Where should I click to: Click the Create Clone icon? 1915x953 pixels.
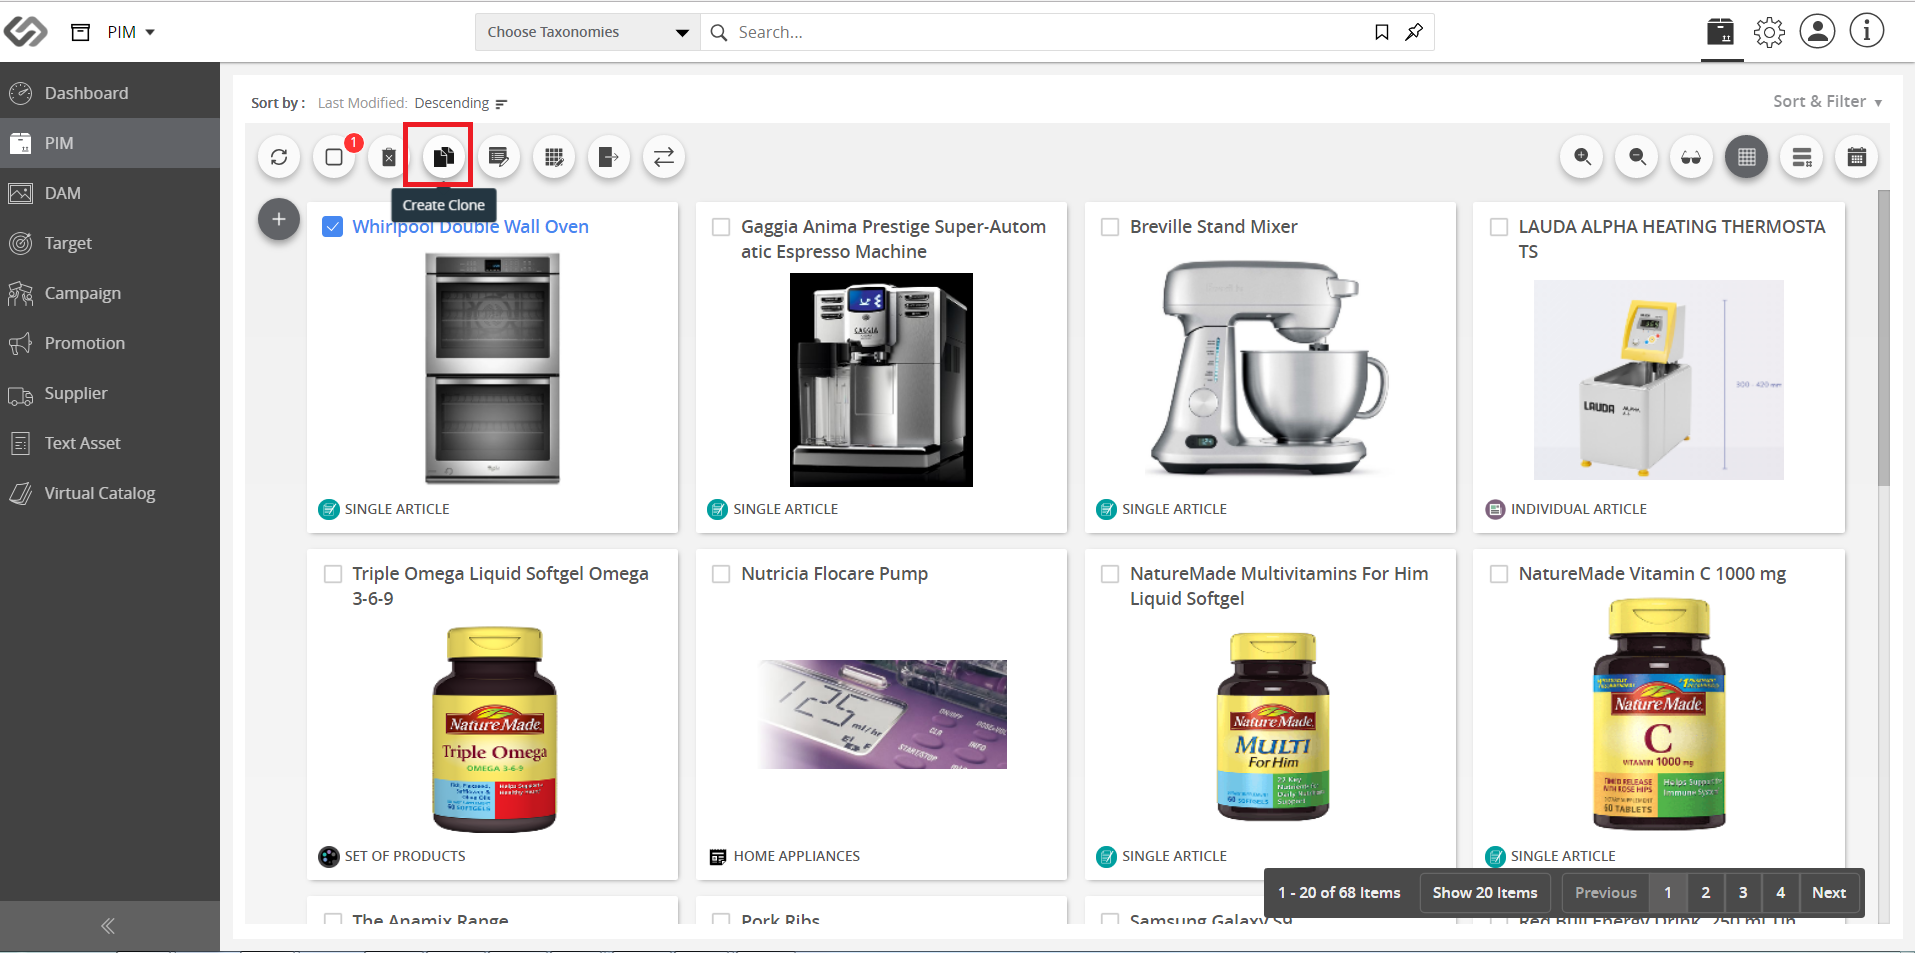tap(444, 157)
